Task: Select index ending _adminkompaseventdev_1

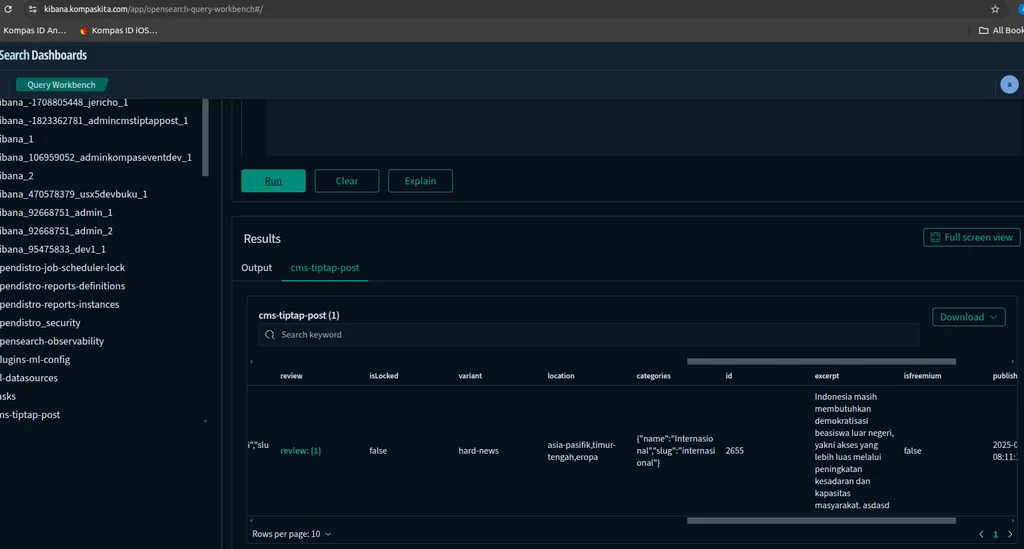Action: [96, 157]
